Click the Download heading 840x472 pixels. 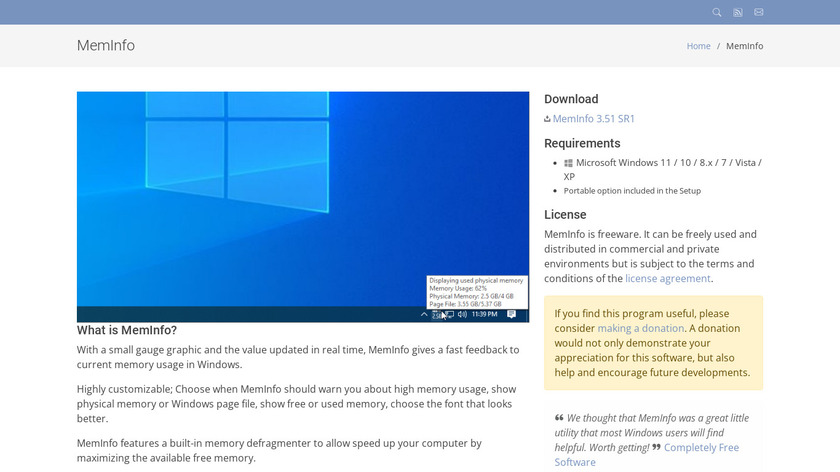(x=571, y=99)
